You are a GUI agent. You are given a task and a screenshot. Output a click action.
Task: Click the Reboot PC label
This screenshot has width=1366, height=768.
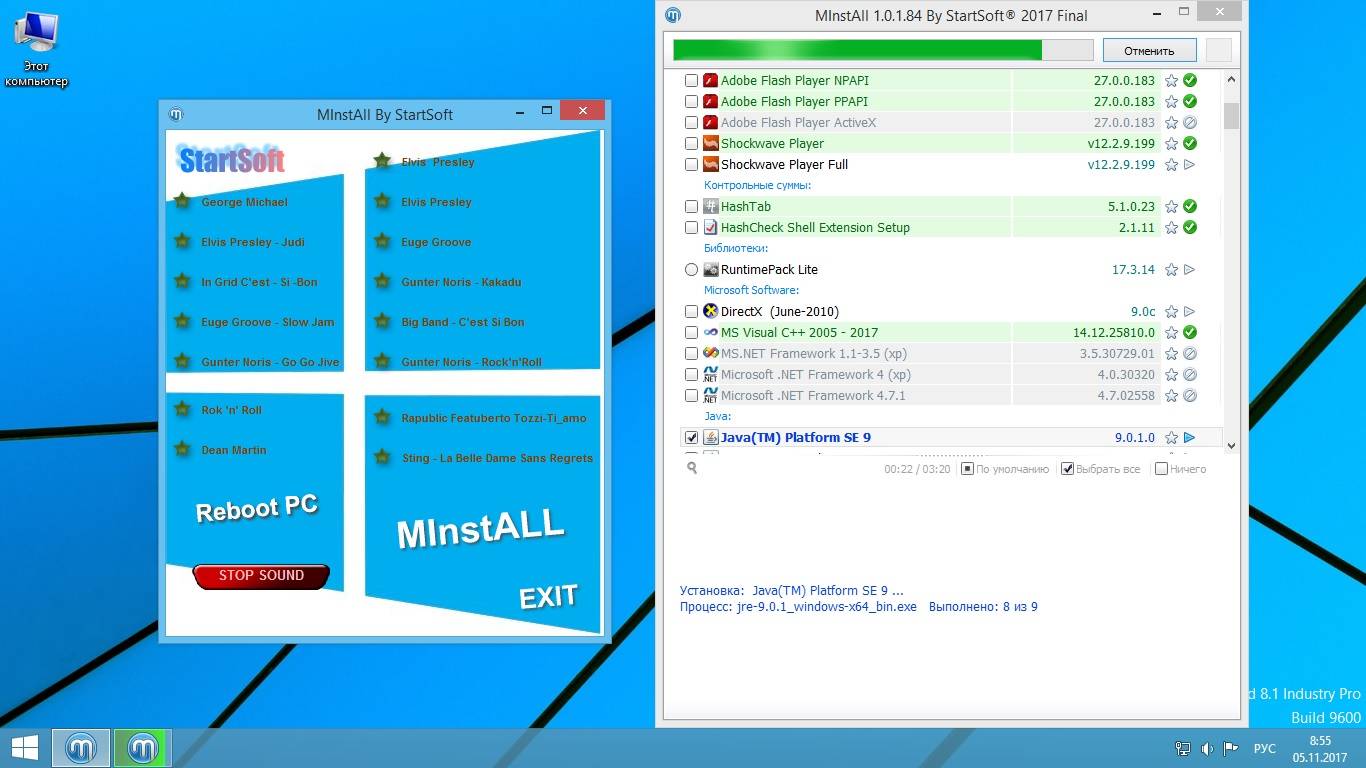pos(257,508)
